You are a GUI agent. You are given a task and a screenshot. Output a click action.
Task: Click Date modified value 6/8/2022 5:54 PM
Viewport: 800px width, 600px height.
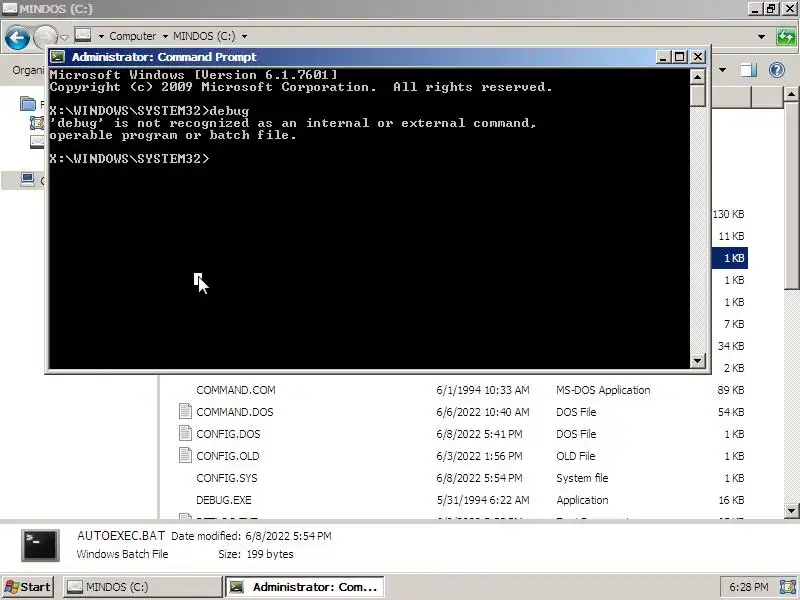tap(288, 536)
